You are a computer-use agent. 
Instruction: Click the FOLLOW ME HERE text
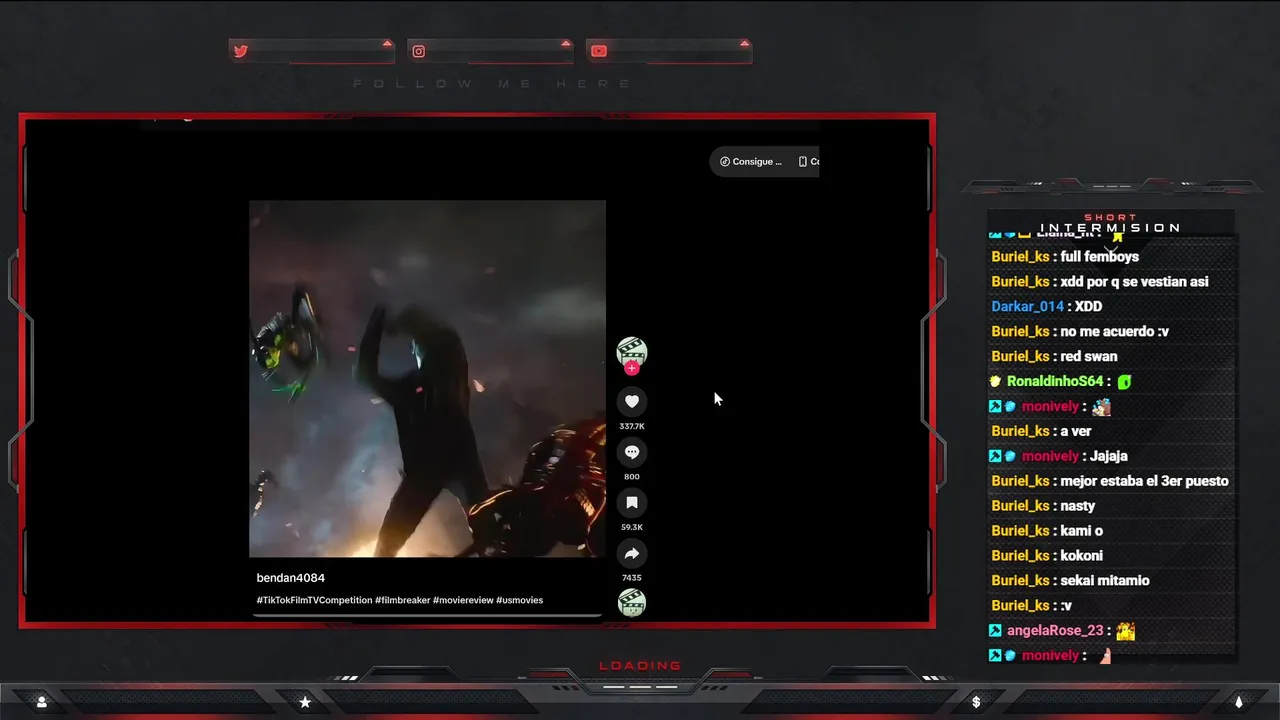point(492,84)
